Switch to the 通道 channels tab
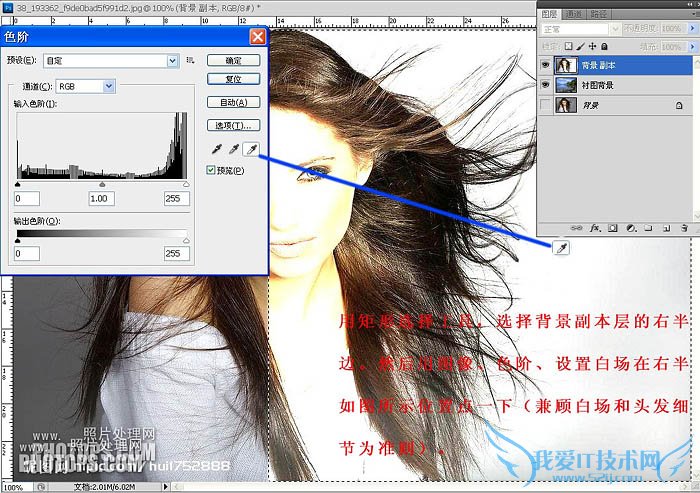 574,14
